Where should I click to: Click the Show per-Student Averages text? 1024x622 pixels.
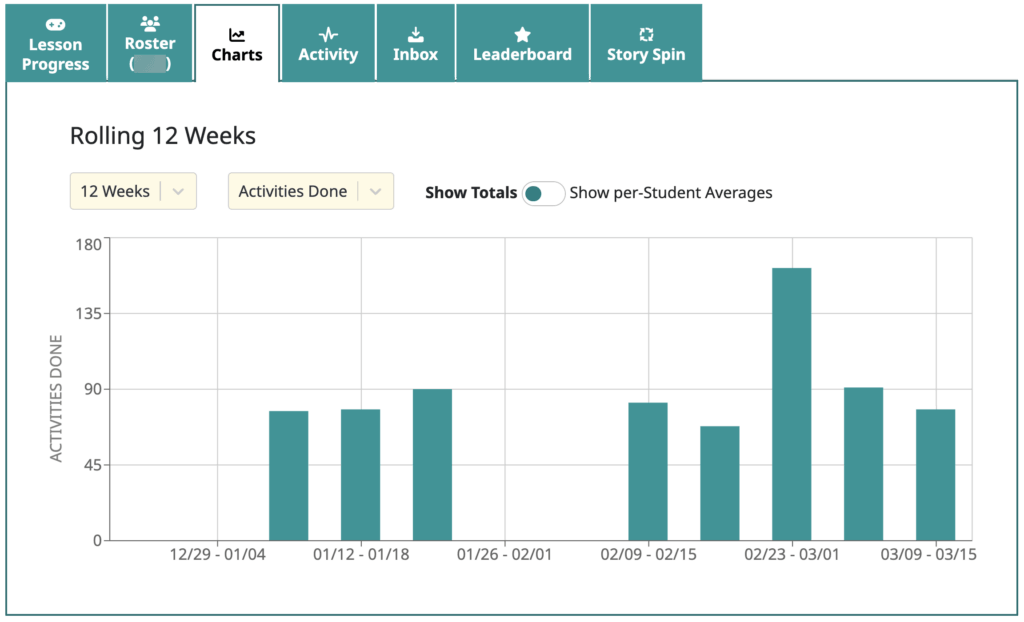pos(670,192)
